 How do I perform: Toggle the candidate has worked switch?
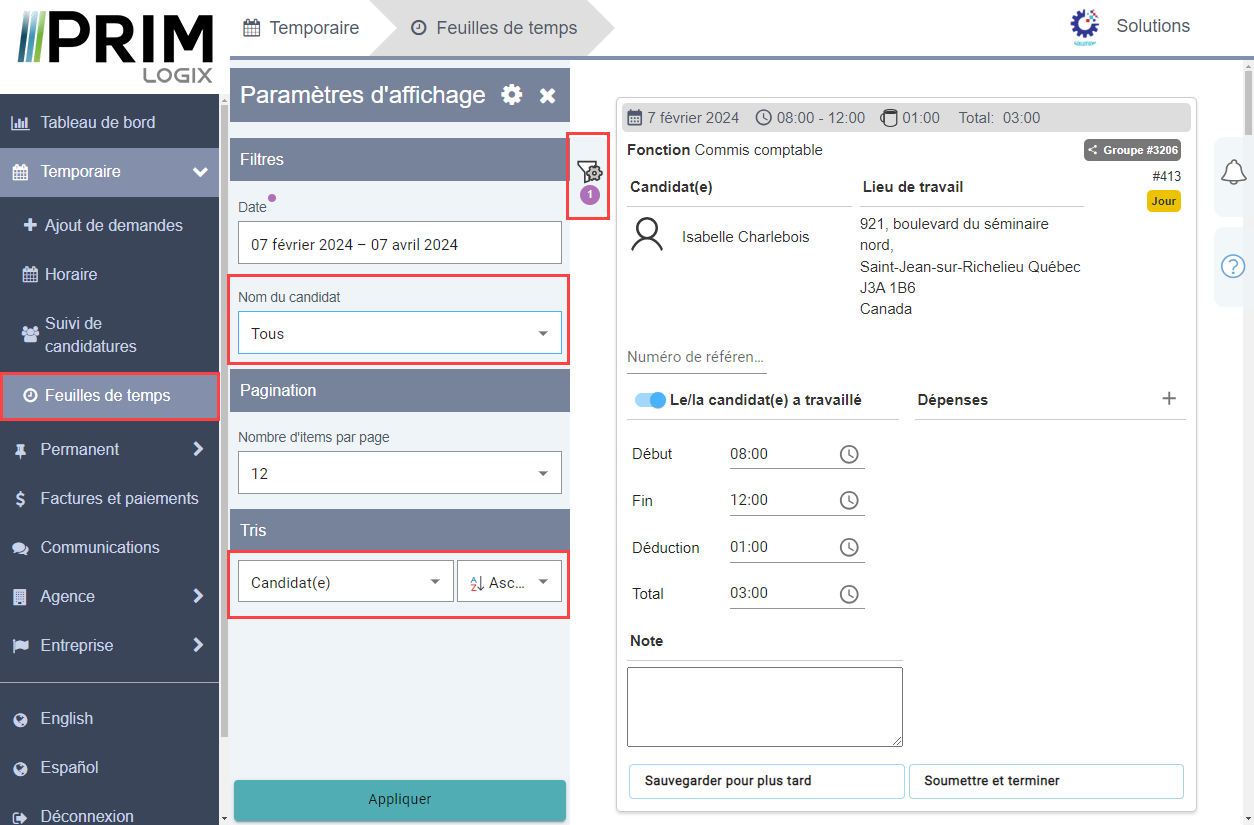(651, 400)
